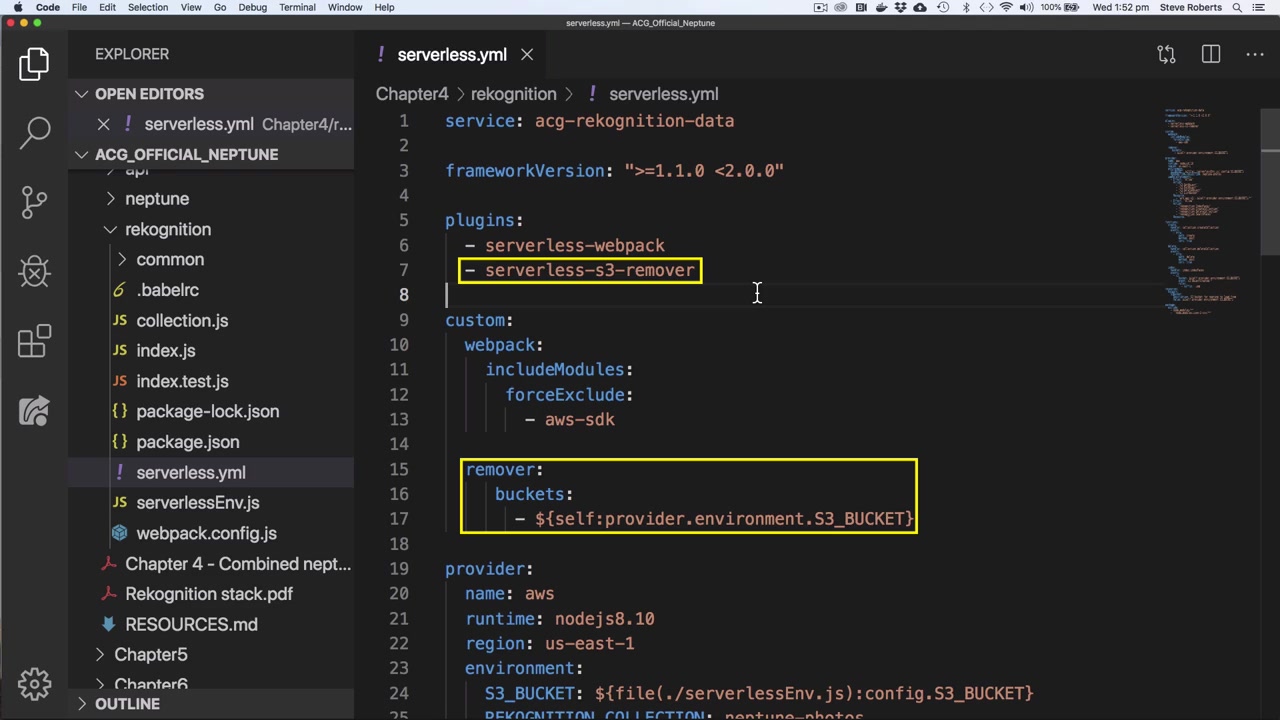This screenshot has height=720, width=1280.
Task: Open the More Actions ellipsis in editor
Action: [x=1255, y=54]
